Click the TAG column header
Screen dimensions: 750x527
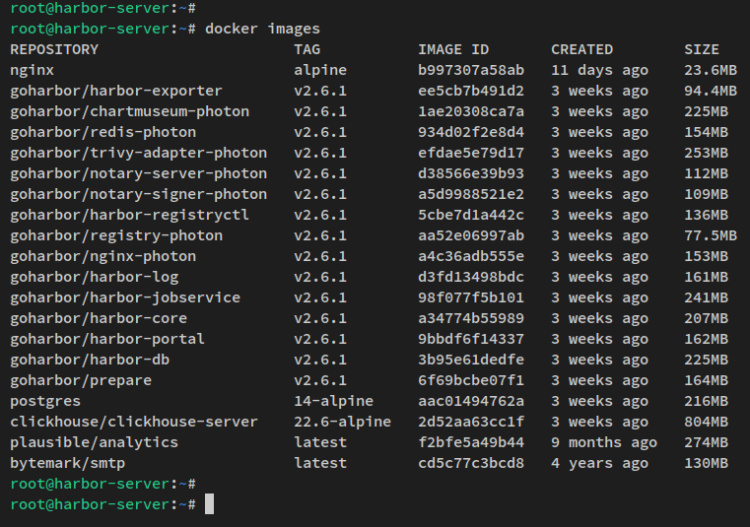306,49
